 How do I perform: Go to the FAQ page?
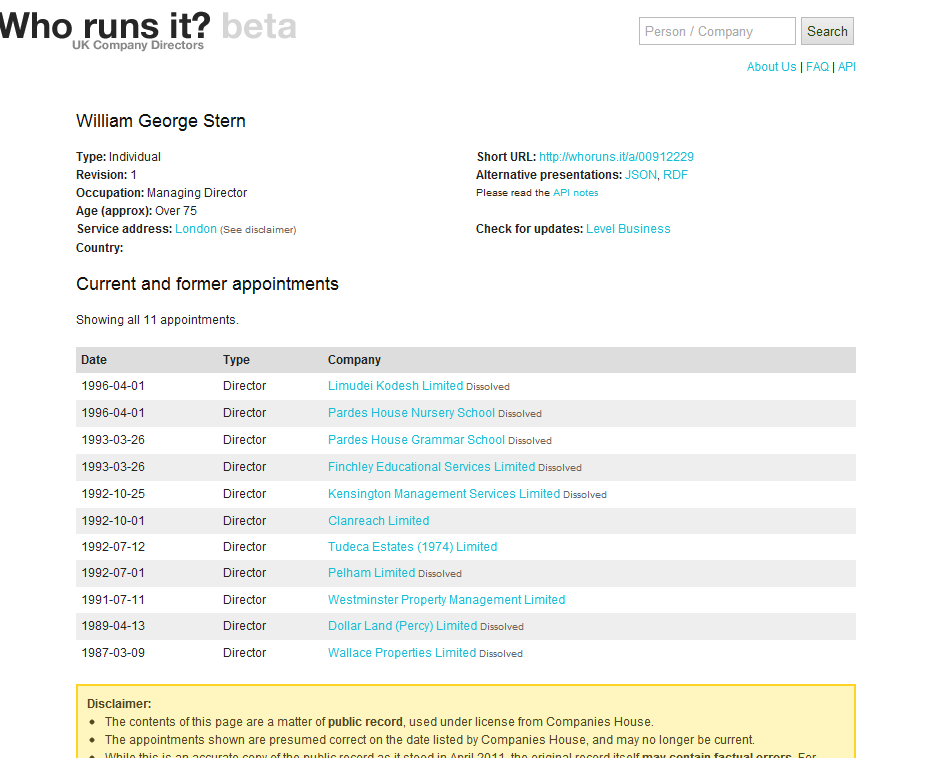[x=817, y=67]
